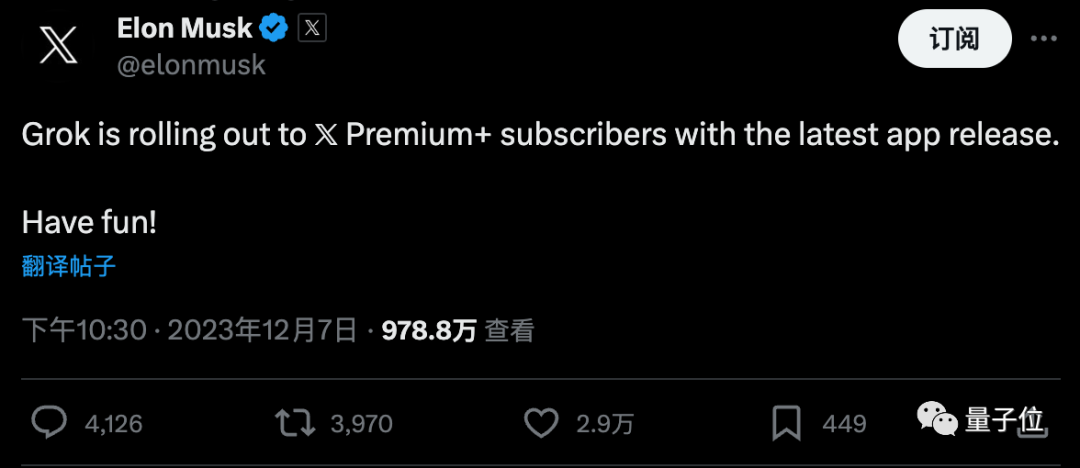
Task: Open the 4,126 replies count
Action: [114, 424]
